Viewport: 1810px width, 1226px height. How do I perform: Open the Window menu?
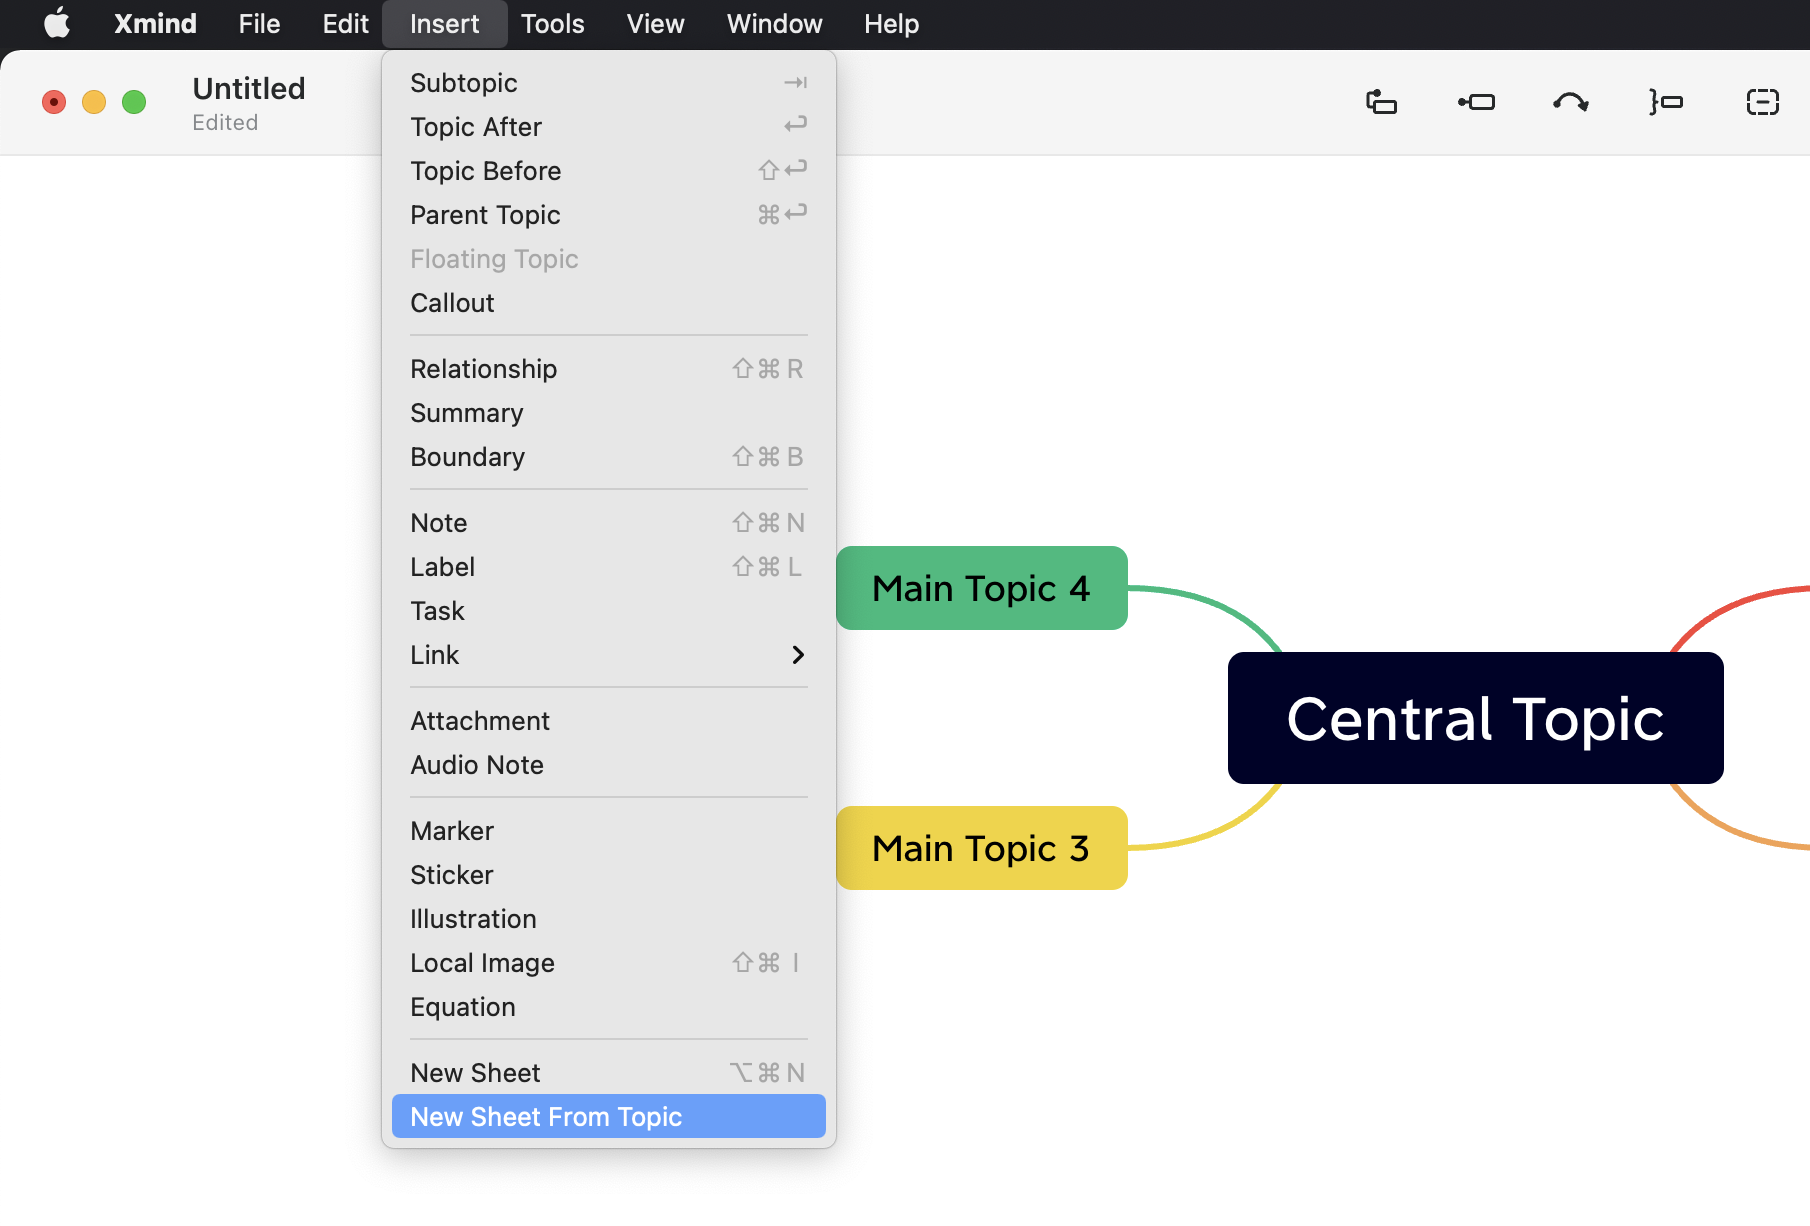pos(774,23)
